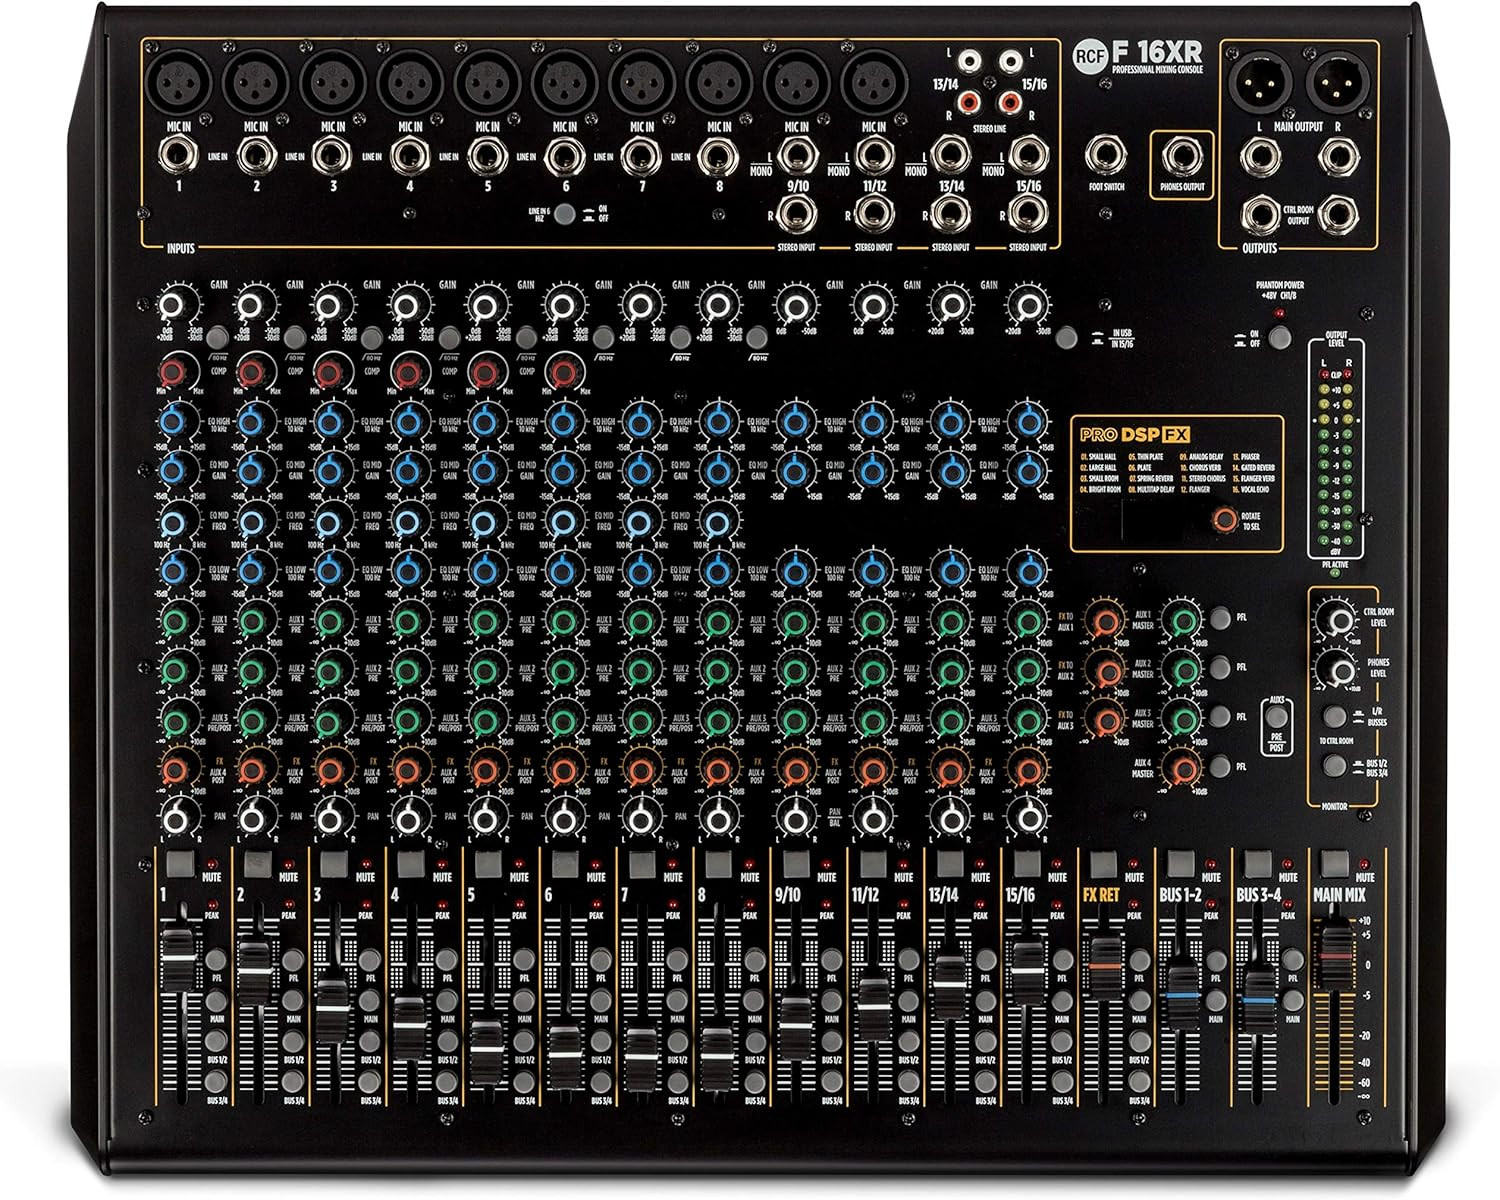Mute channel 1 with its MUTE button
Image resolution: width=1500 pixels, height=1200 pixels.
coord(180,864)
